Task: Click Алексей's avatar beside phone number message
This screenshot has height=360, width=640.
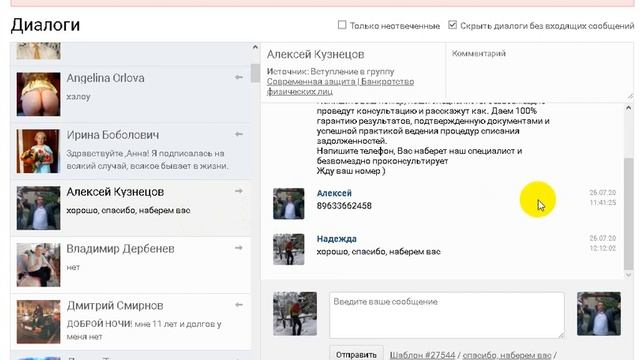Action: pos(289,204)
